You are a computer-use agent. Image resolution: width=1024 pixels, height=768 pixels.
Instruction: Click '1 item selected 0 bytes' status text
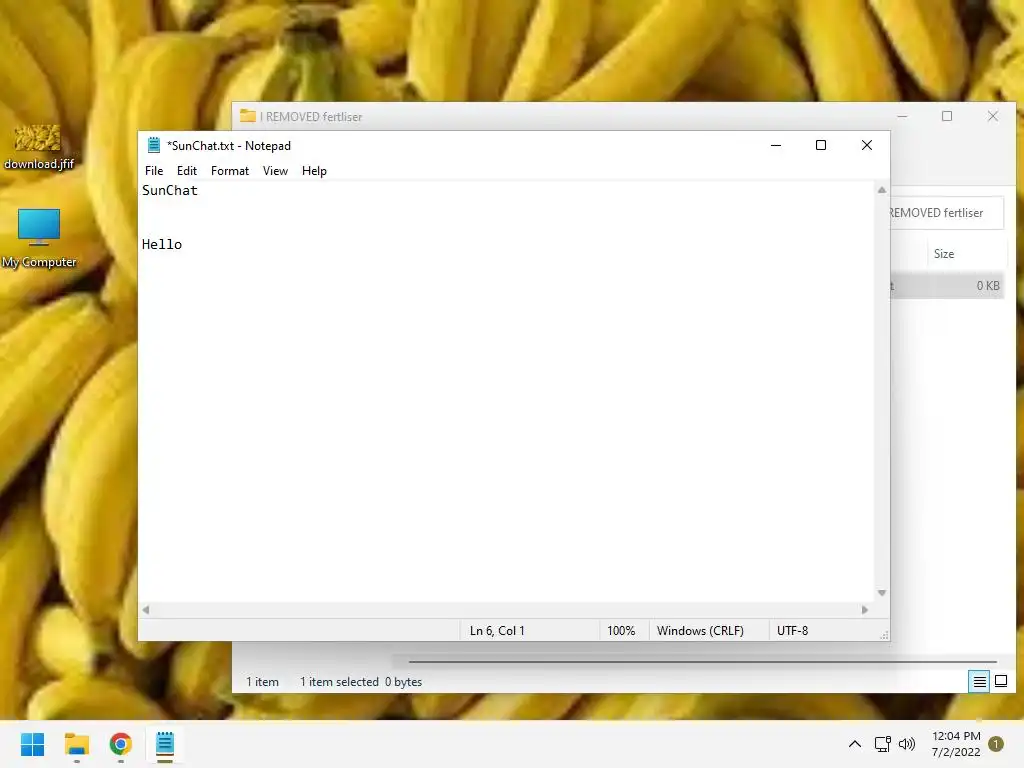[x=361, y=682]
